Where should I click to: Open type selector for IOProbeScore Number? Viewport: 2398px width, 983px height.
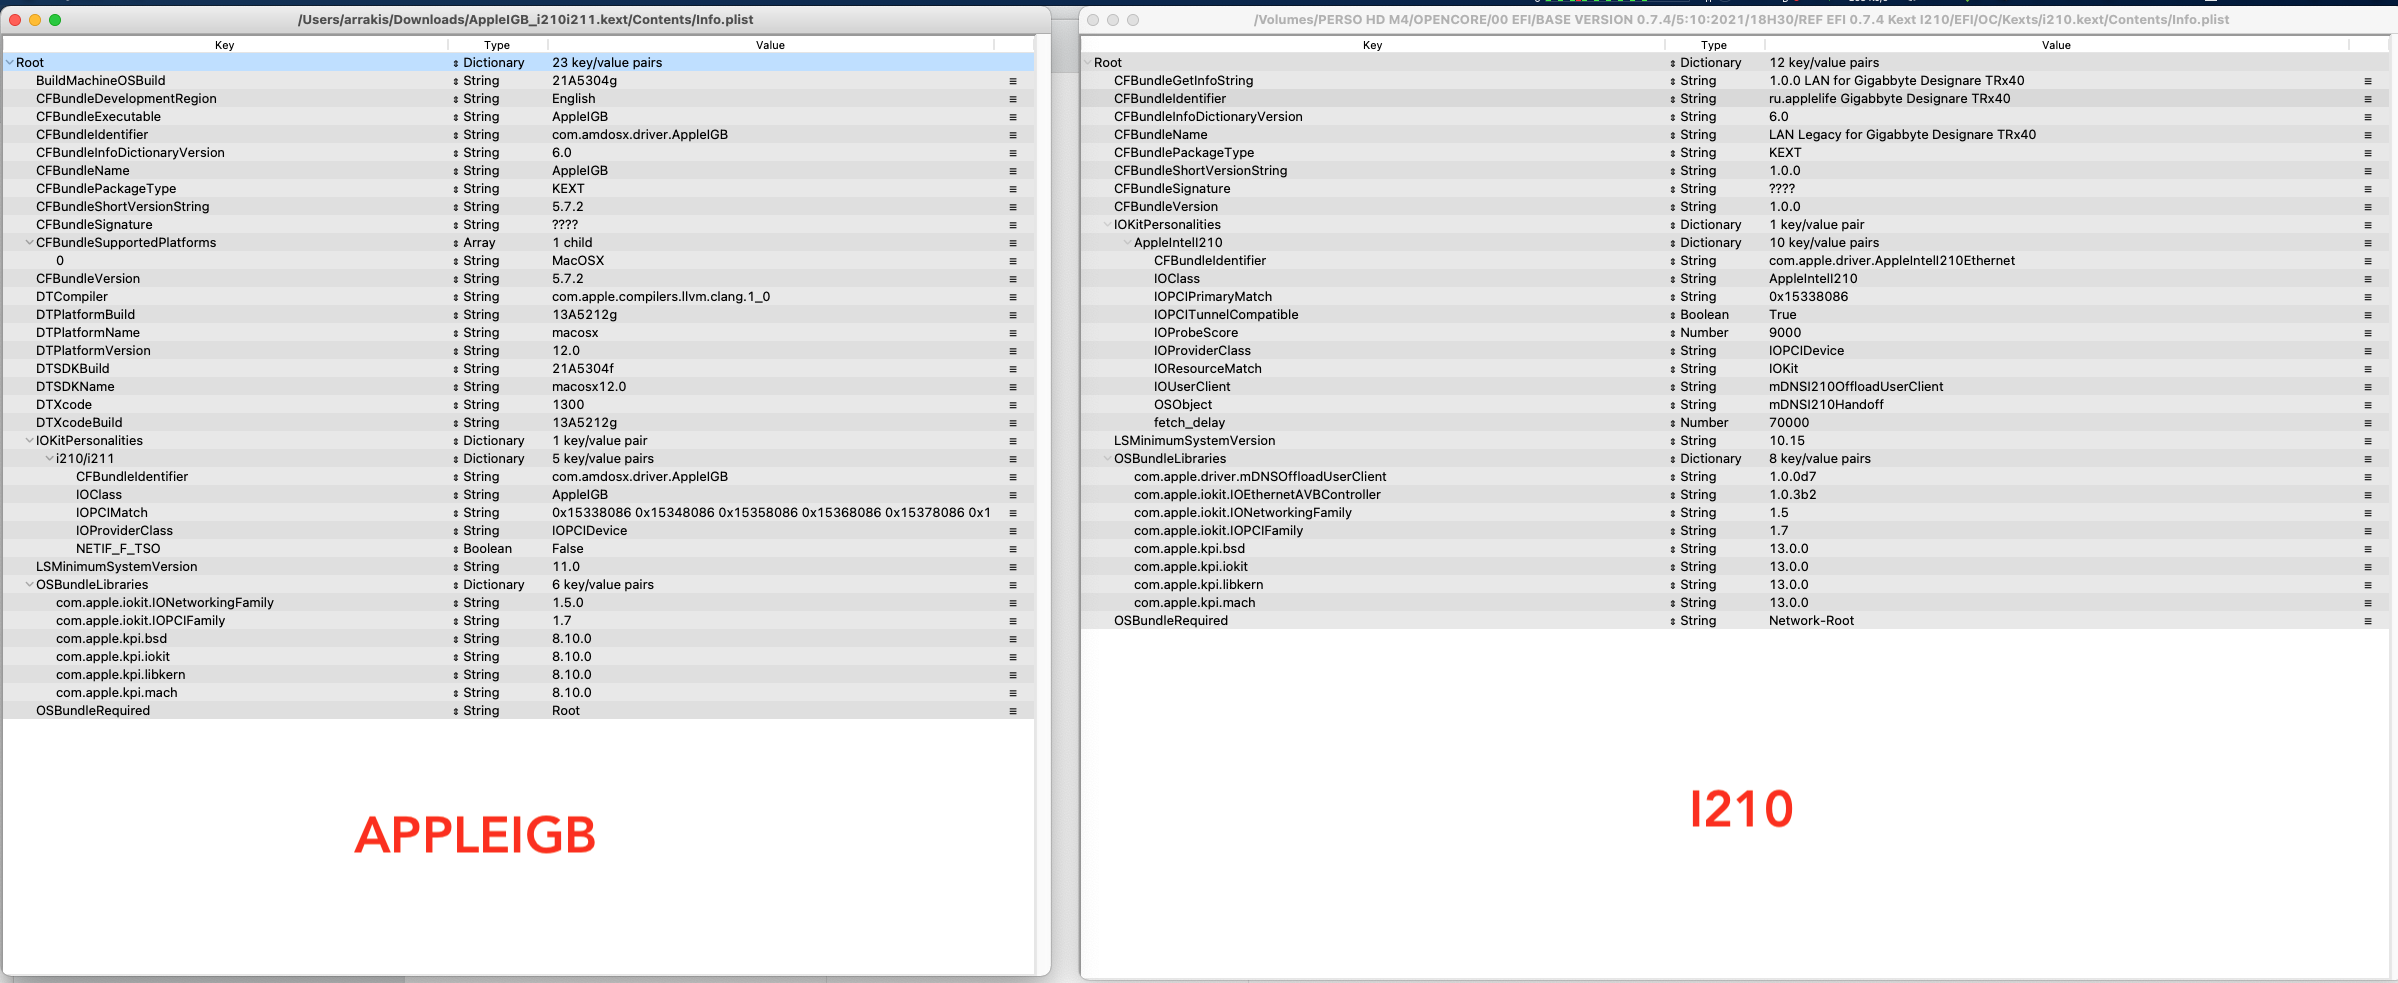click(x=1673, y=333)
